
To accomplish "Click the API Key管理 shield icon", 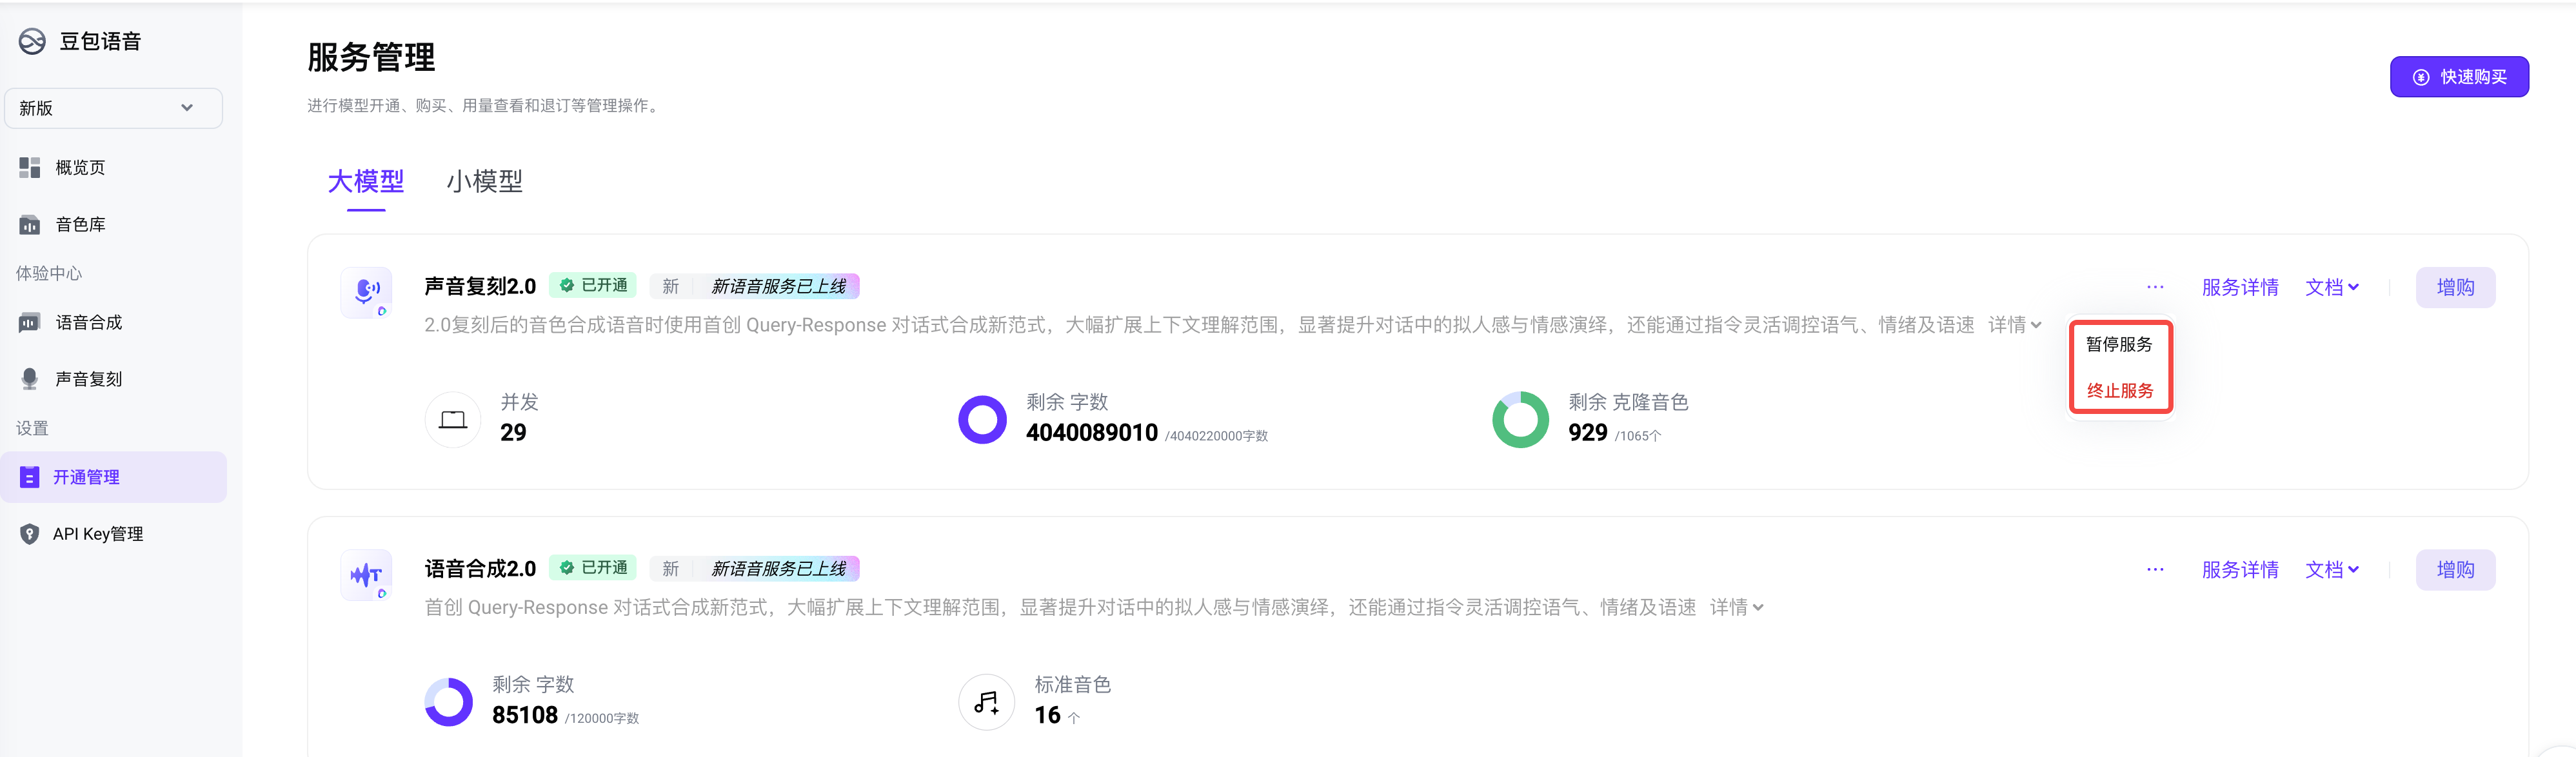I will (x=30, y=534).
